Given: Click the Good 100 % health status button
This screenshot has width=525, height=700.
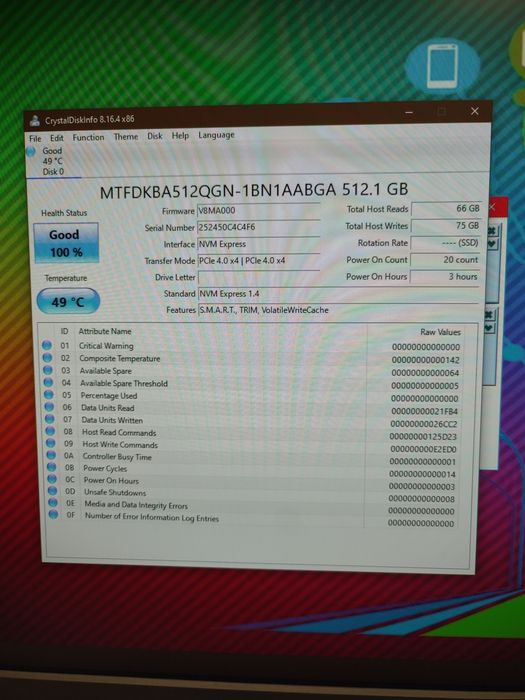Looking at the screenshot, I should tap(66, 243).
